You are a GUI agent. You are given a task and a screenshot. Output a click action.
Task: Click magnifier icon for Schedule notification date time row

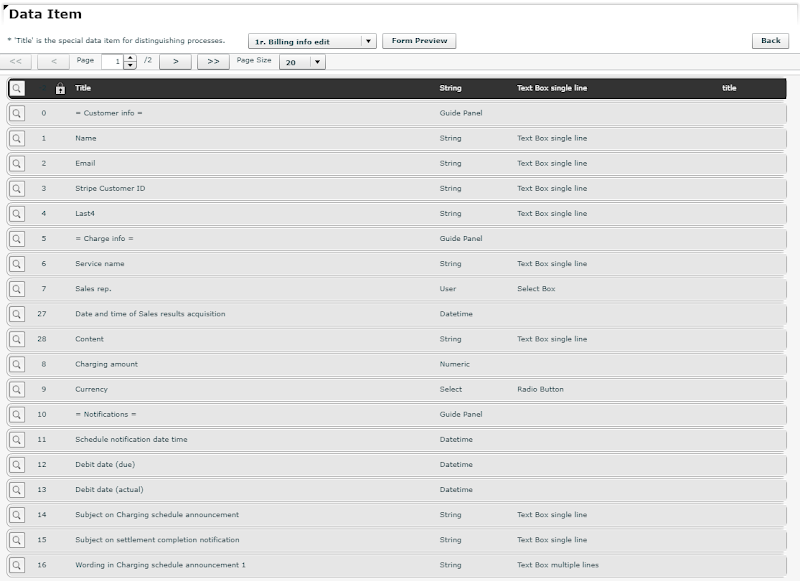17,440
